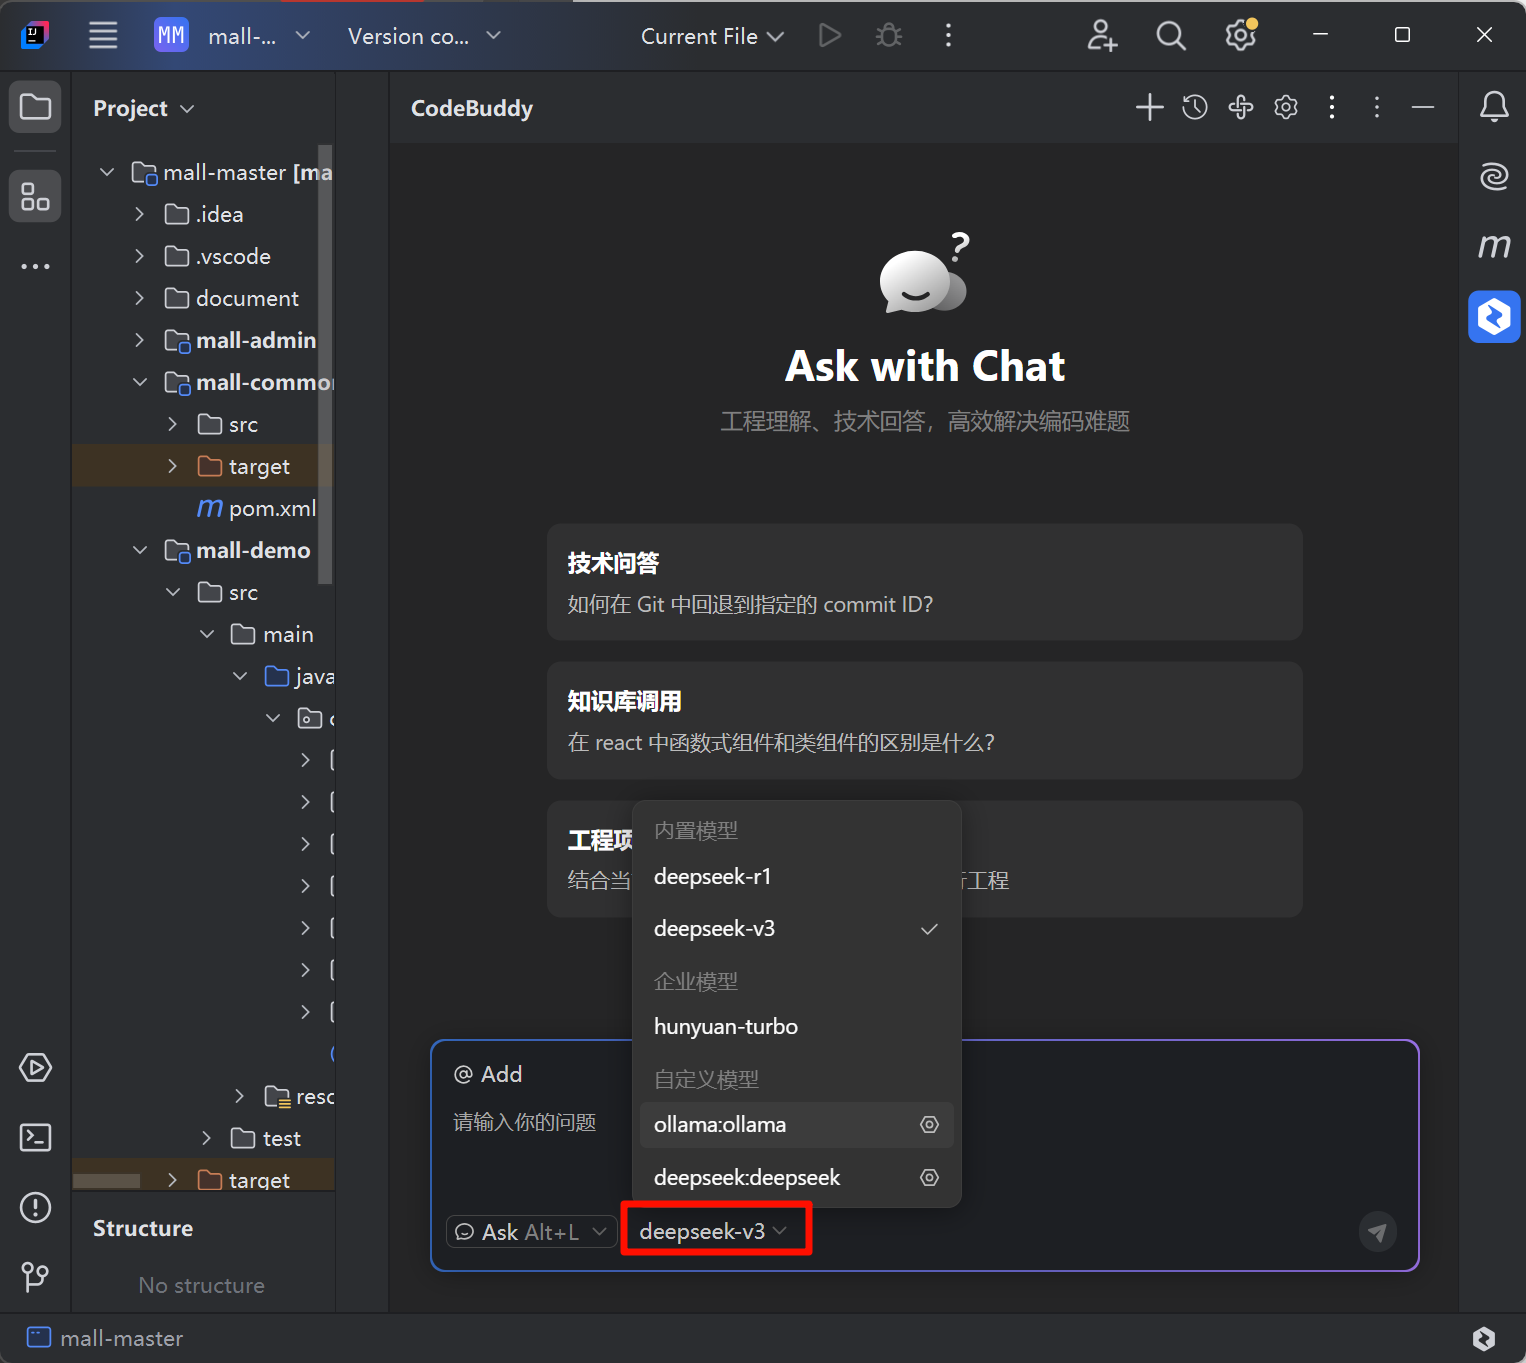Select the checked deepseek-v3 model option
This screenshot has width=1526, height=1363.
pyautogui.click(x=714, y=929)
